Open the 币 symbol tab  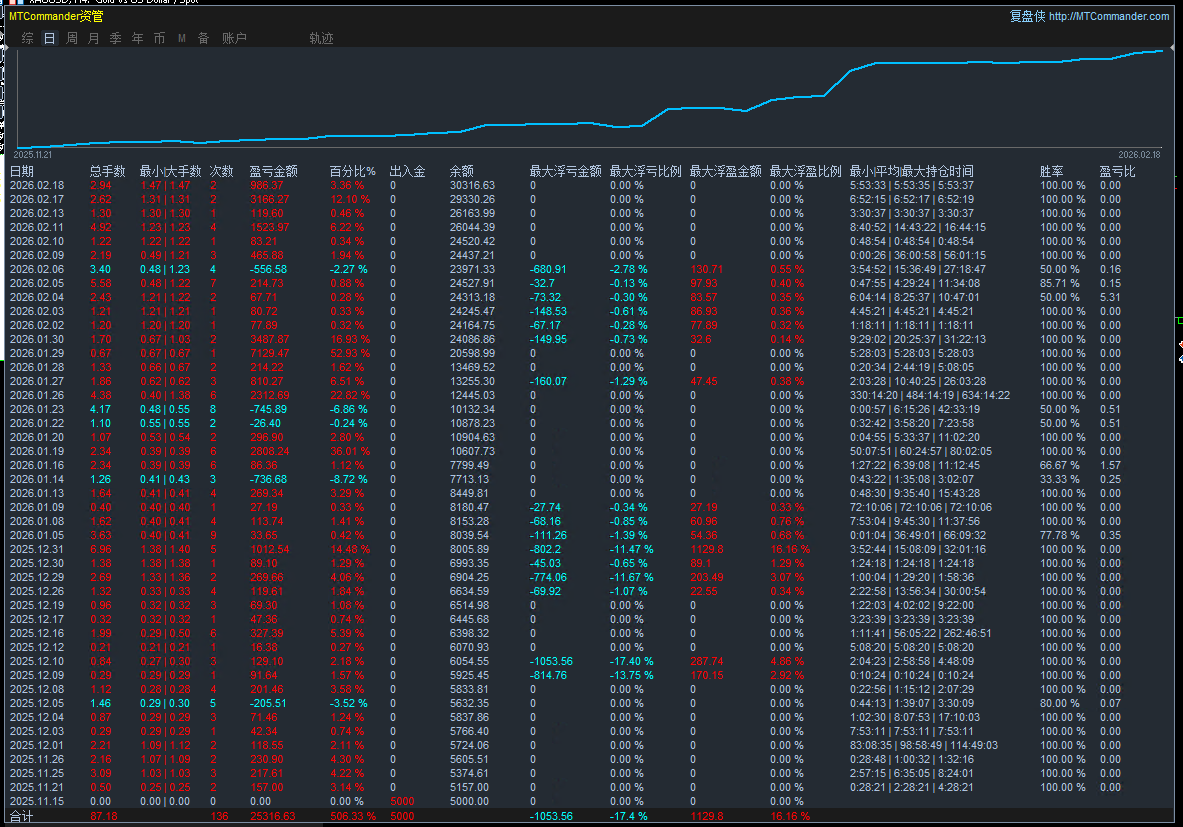coord(160,38)
